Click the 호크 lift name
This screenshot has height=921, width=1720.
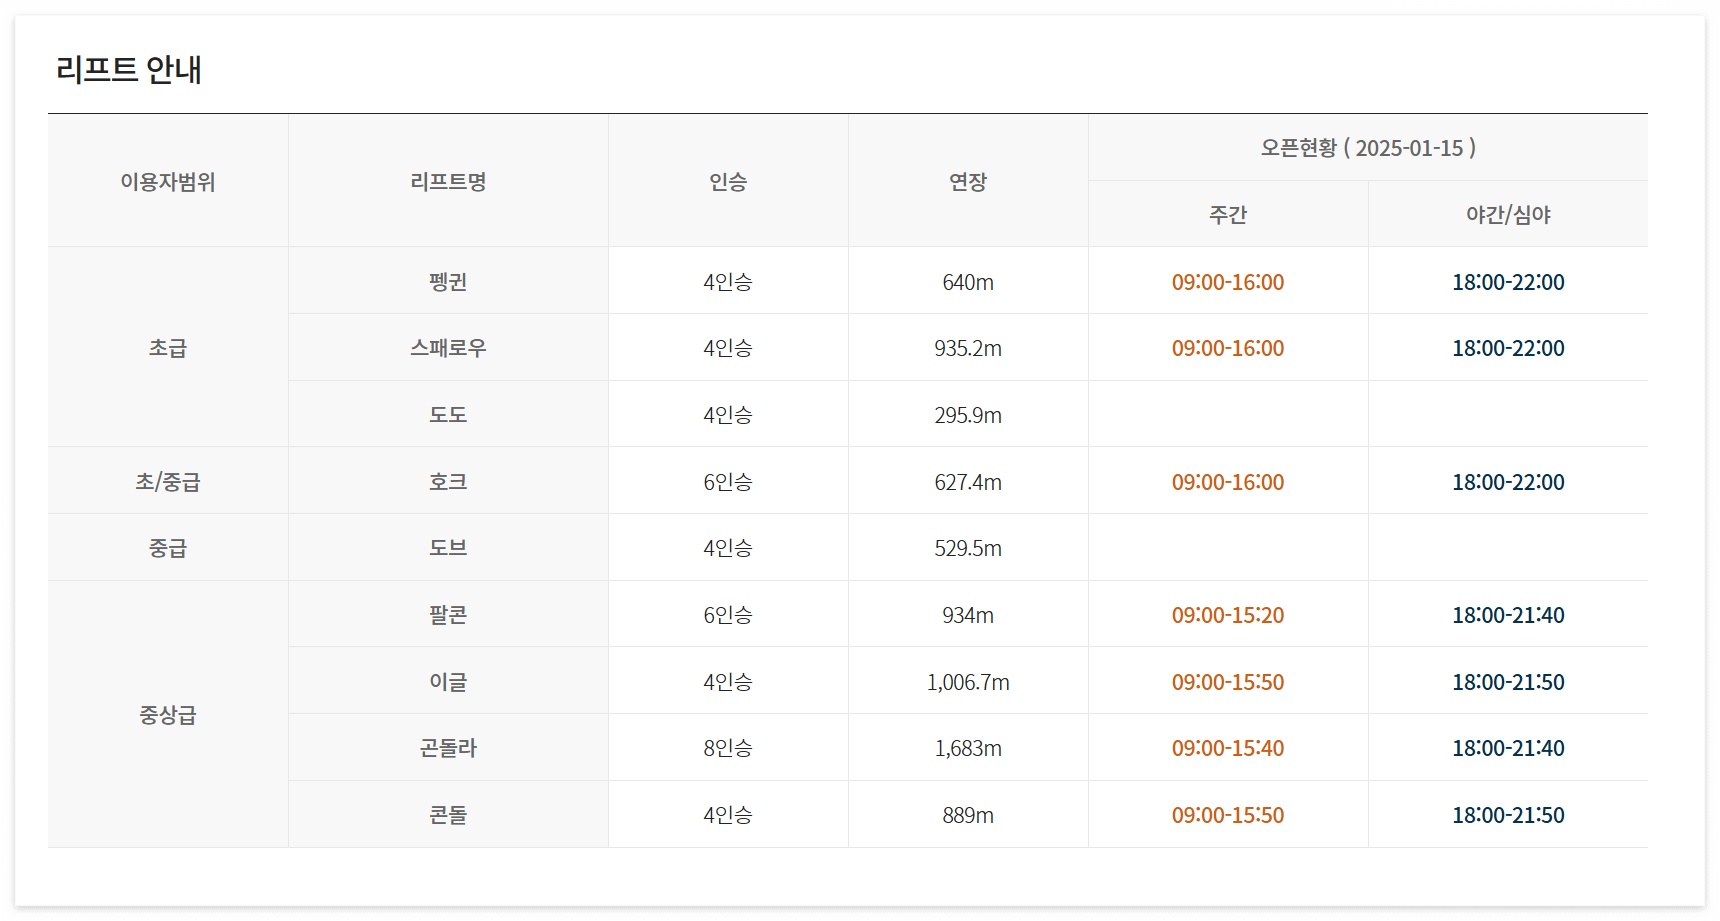(447, 481)
